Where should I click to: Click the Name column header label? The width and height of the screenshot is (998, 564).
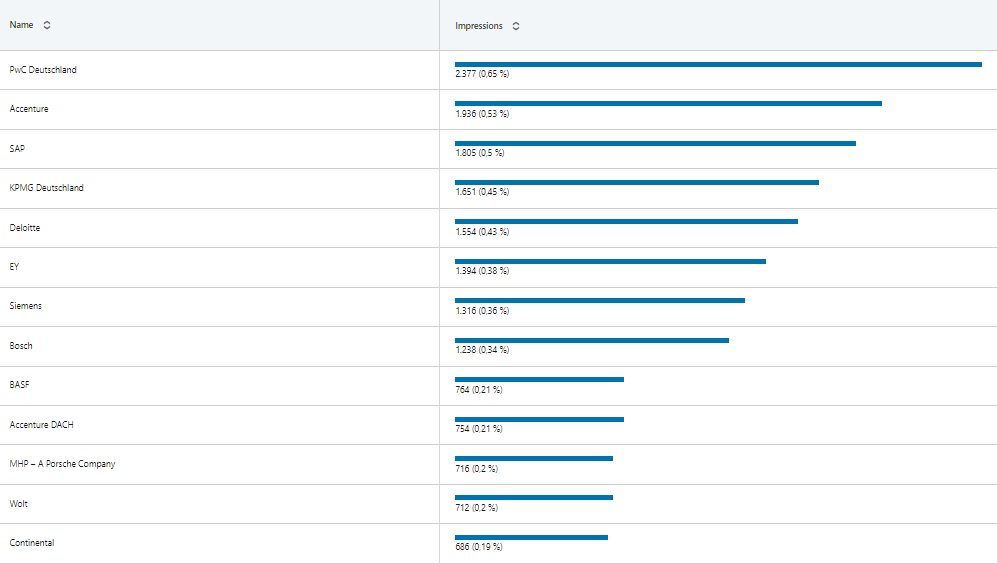(x=22, y=25)
